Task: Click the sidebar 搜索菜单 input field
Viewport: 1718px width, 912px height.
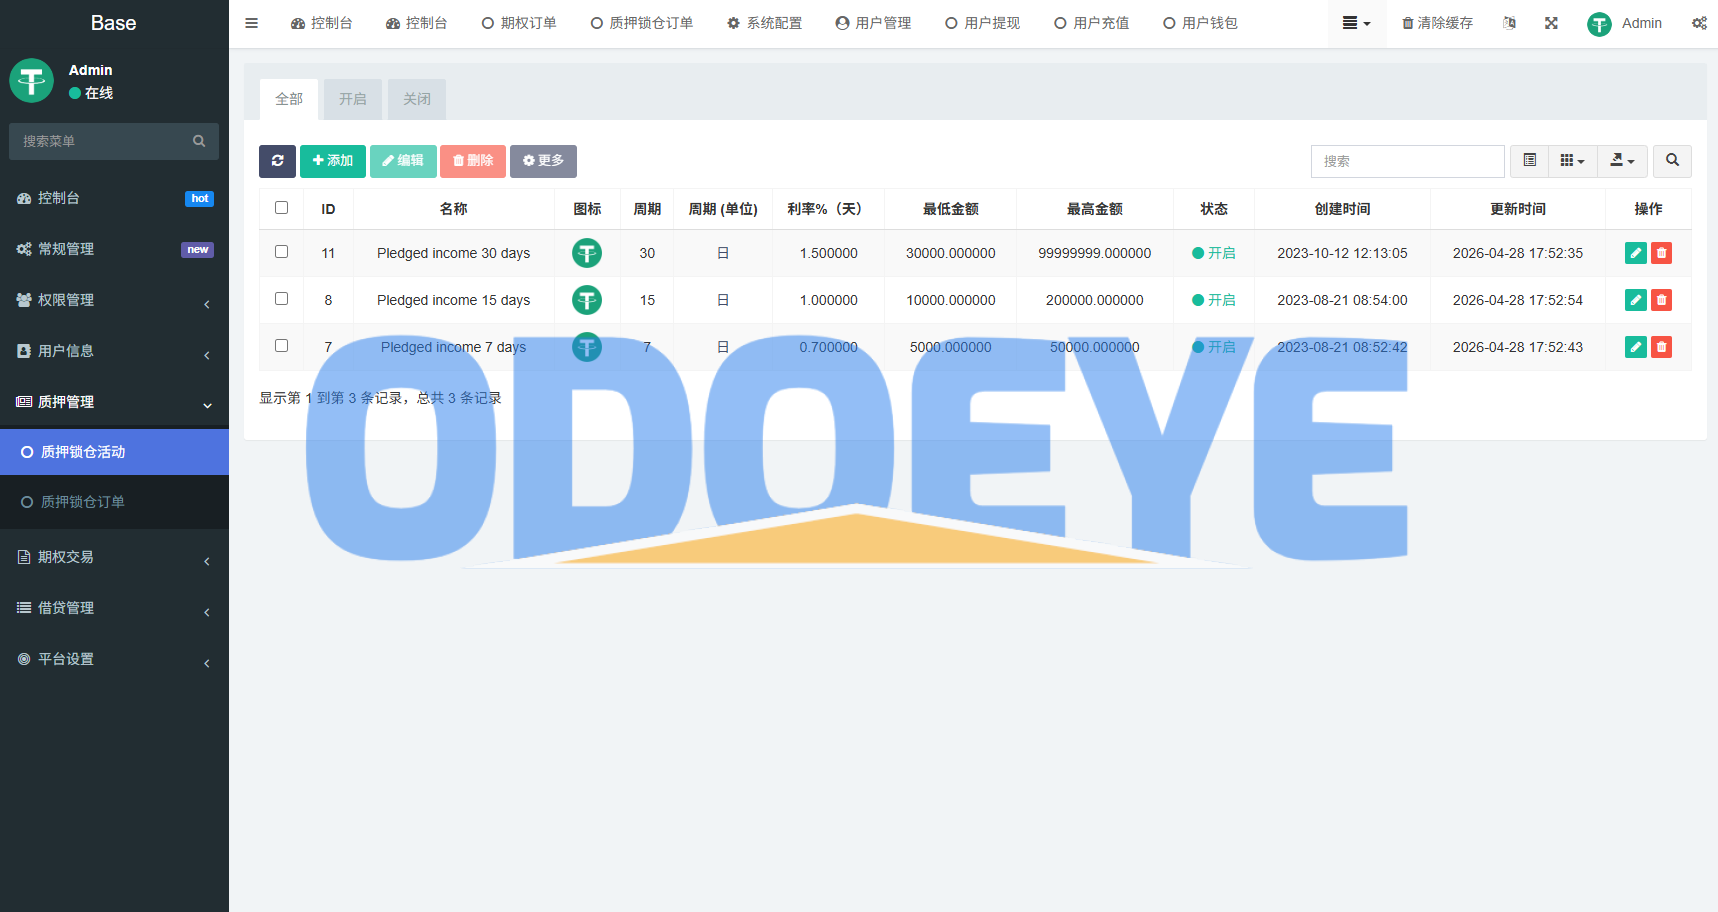Action: [114, 141]
